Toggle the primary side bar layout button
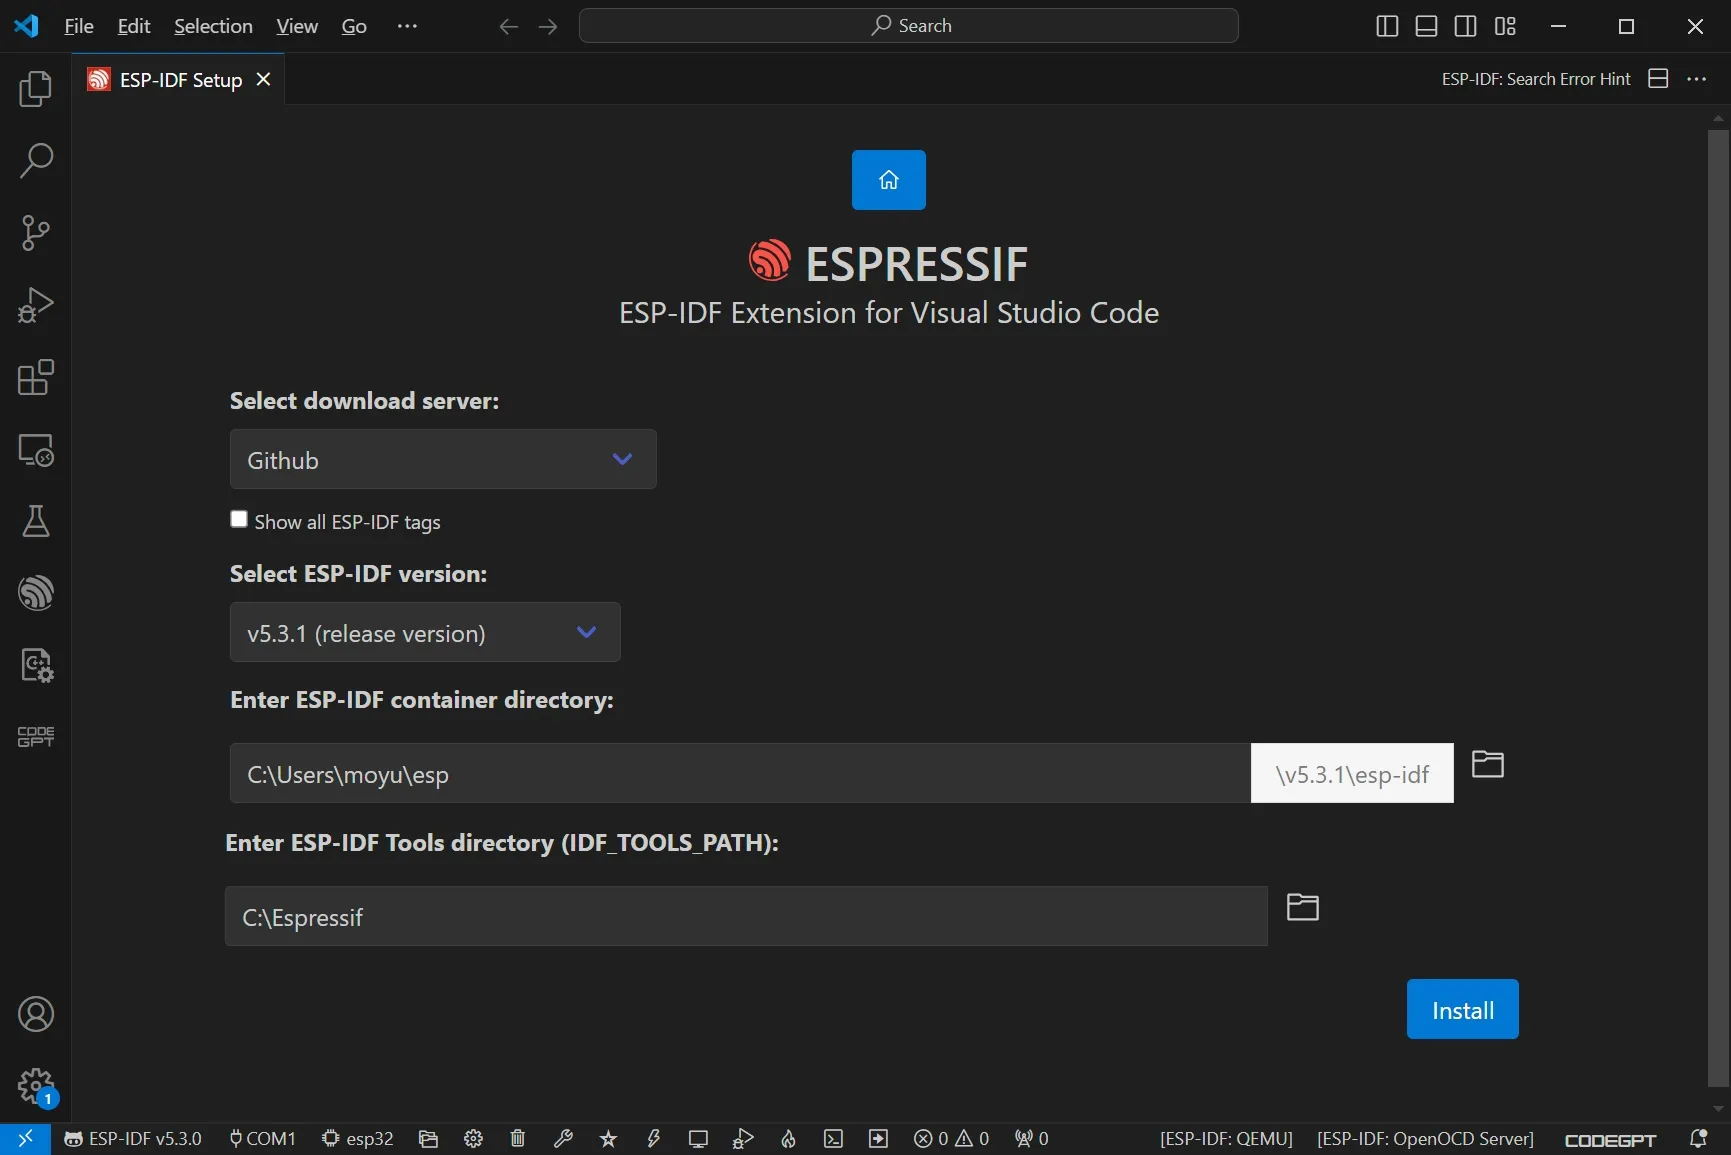Image resolution: width=1731 pixels, height=1155 pixels. point(1387,26)
